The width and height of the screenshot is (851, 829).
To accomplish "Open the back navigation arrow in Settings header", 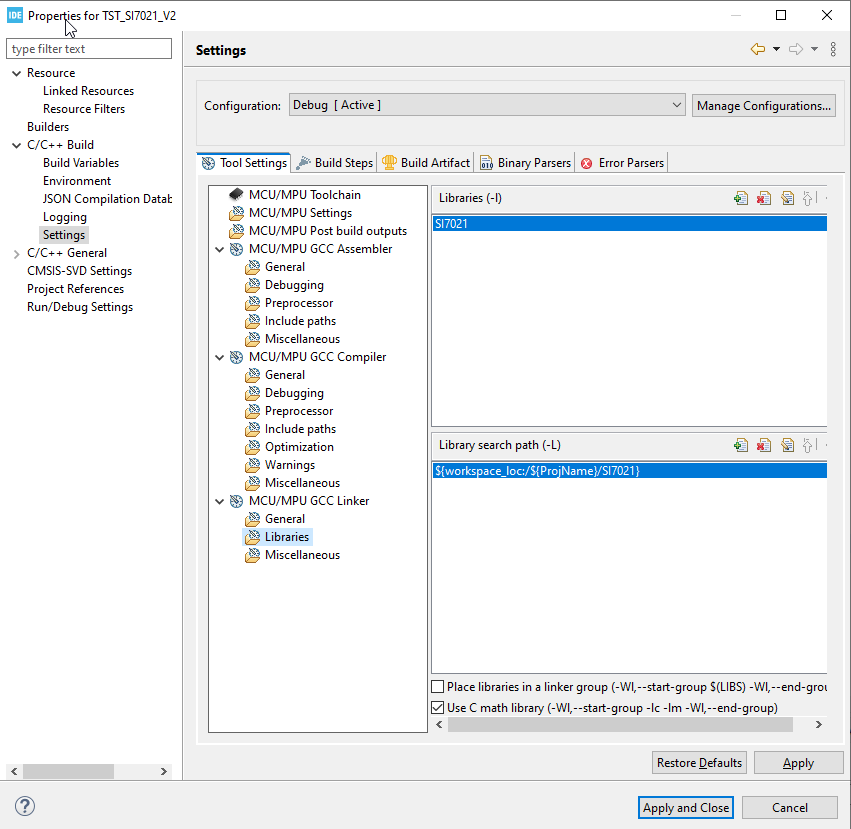I will [x=756, y=49].
